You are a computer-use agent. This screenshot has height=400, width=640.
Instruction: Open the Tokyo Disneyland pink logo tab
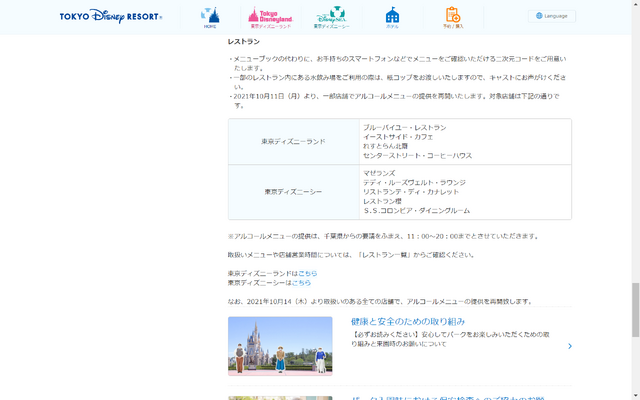pyautogui.click(x=271, y=18)
